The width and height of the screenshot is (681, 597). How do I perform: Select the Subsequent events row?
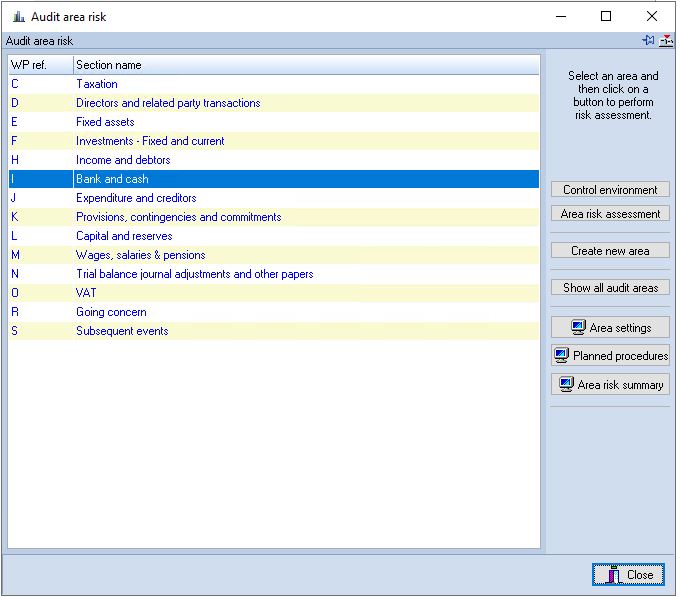click(274, 331)
